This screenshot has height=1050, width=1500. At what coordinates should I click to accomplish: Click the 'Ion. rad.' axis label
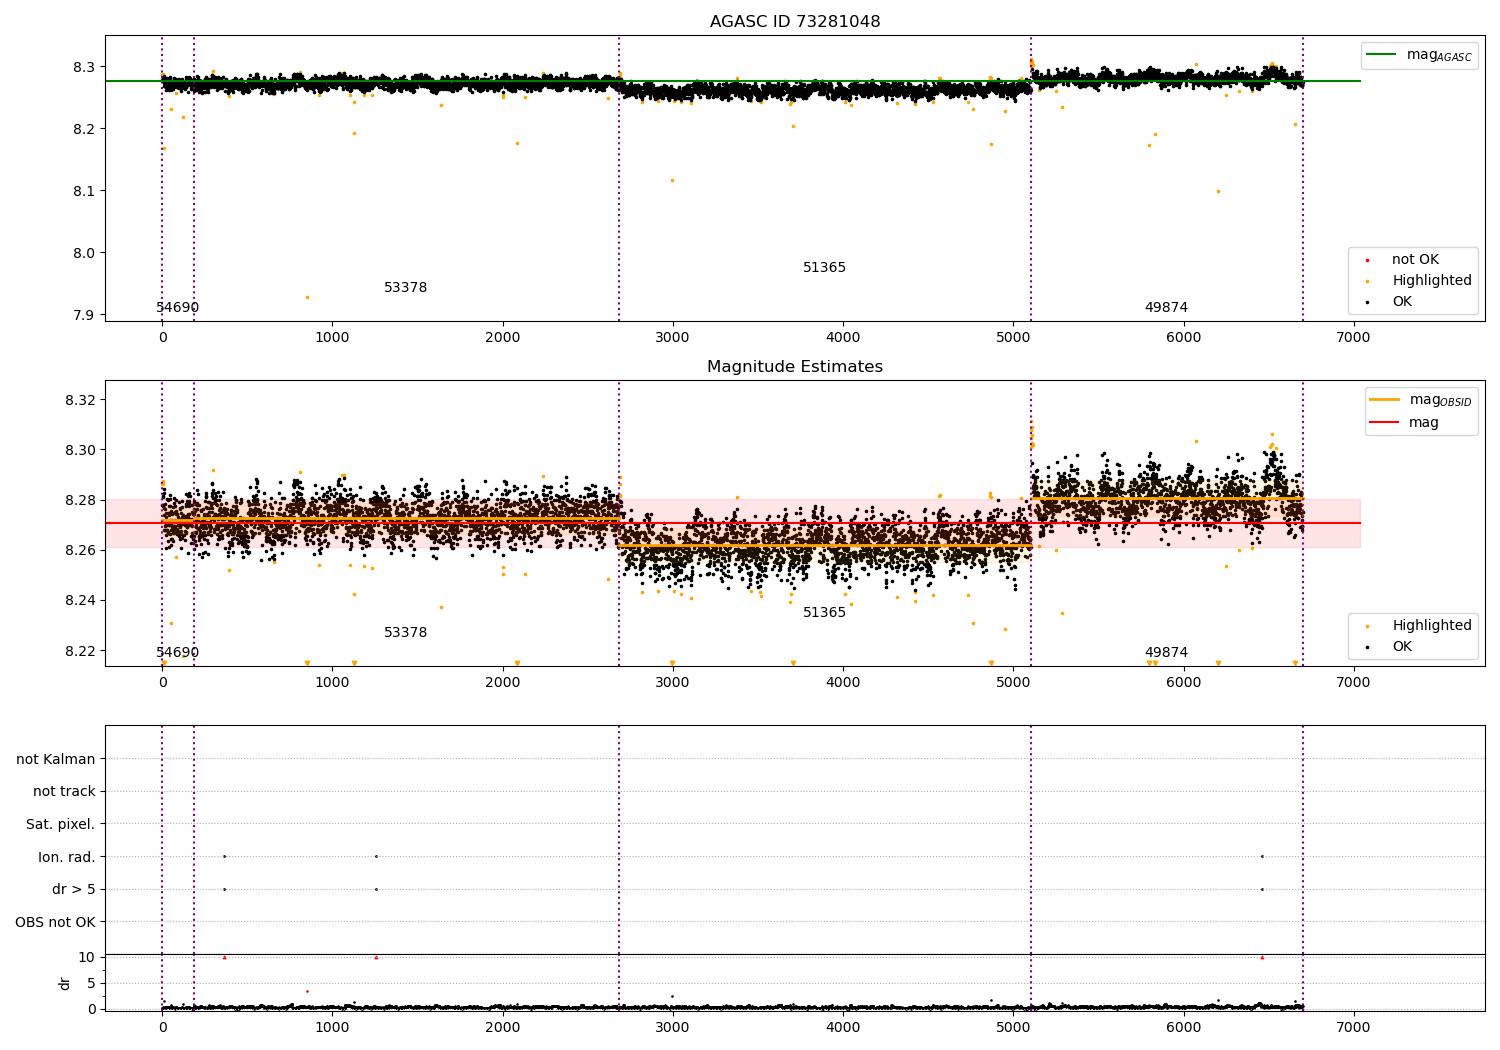[x=67, y=857]
